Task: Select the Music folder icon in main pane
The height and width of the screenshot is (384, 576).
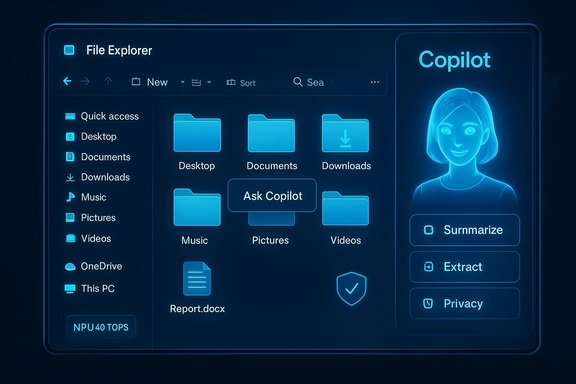Action: coord(197,207)
